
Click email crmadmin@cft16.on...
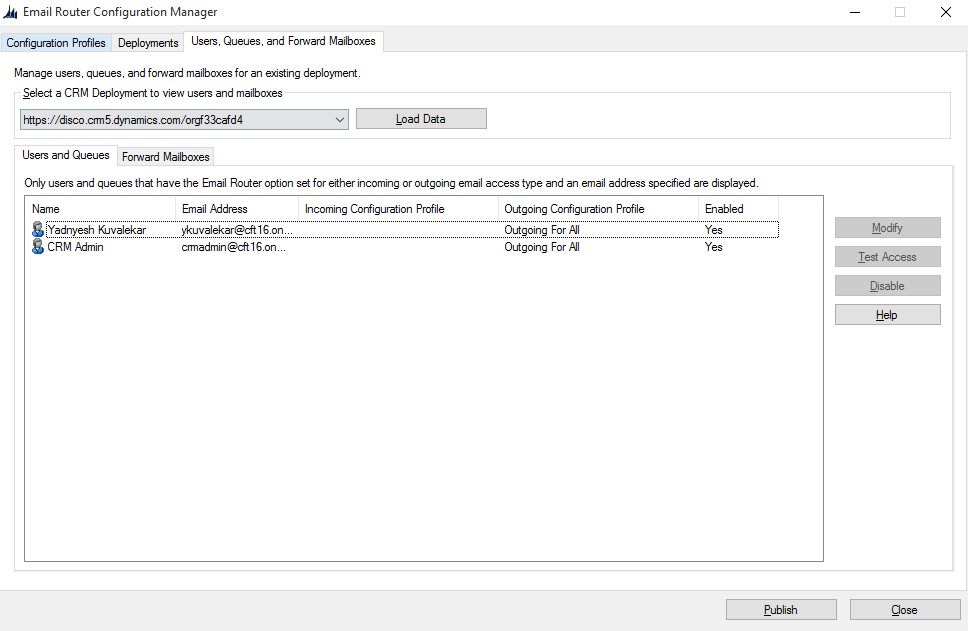[x=234, y=247]
